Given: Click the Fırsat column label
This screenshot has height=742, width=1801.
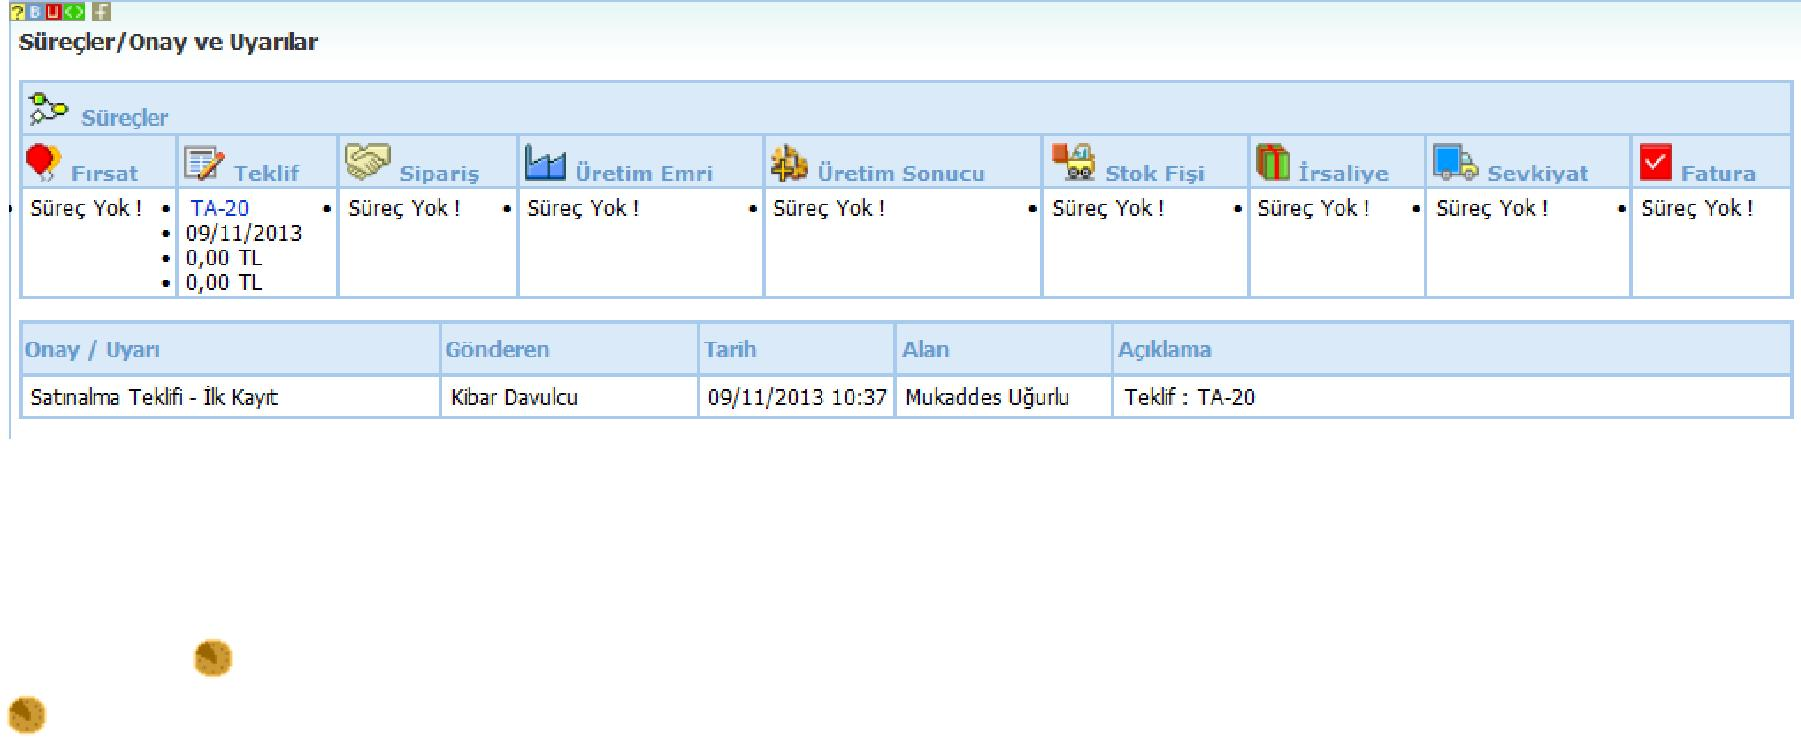Looking at the screenshot, I should pyautogui.click(x=104, y=173).
